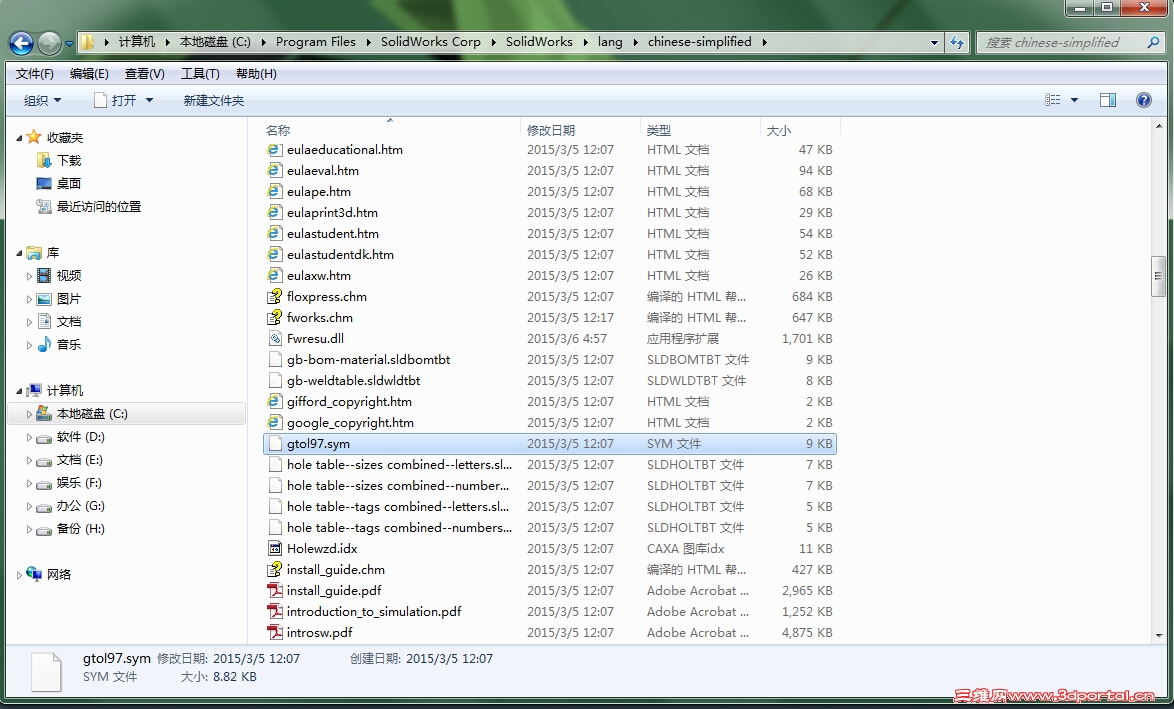
Task: Open the 组织 dropdown button
Action: (x=42, y=100)
